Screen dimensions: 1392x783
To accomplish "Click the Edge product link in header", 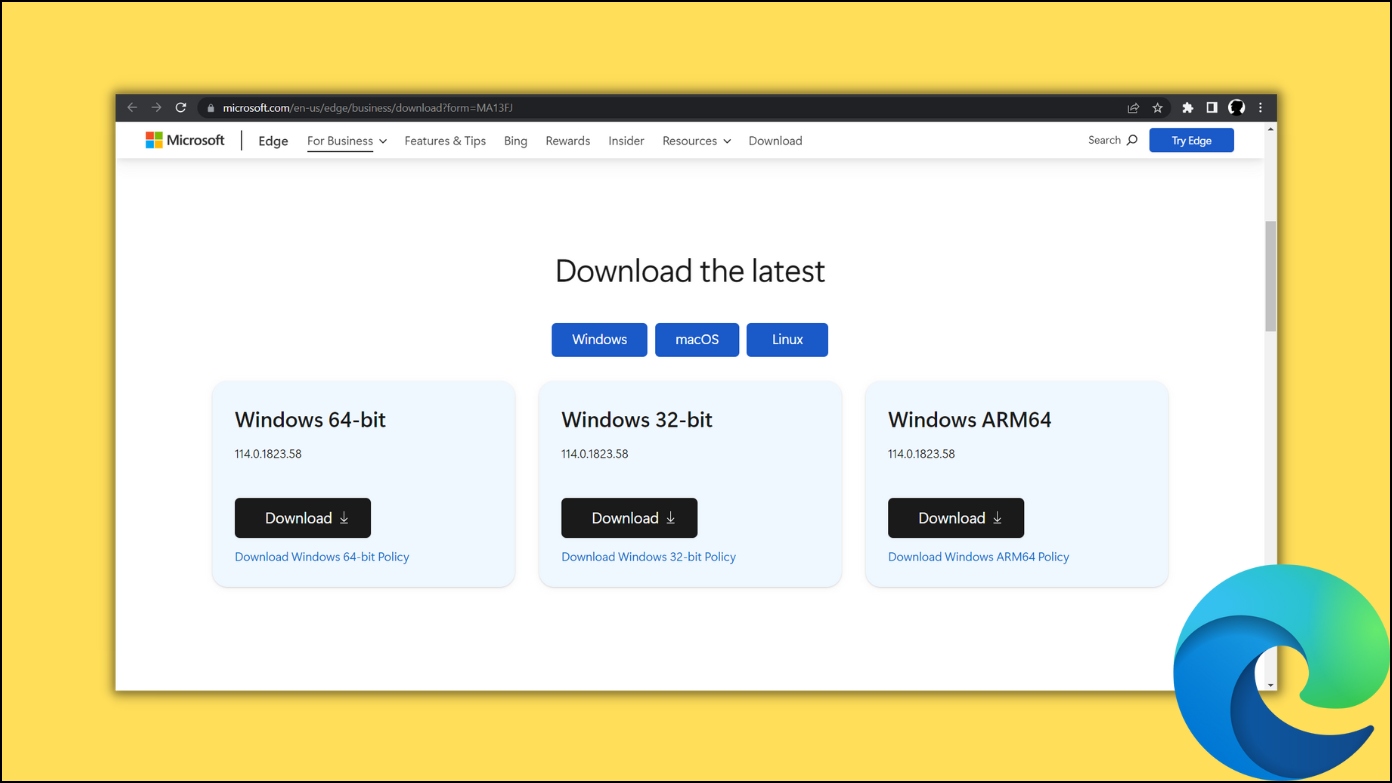I will [x=273, y=141].
